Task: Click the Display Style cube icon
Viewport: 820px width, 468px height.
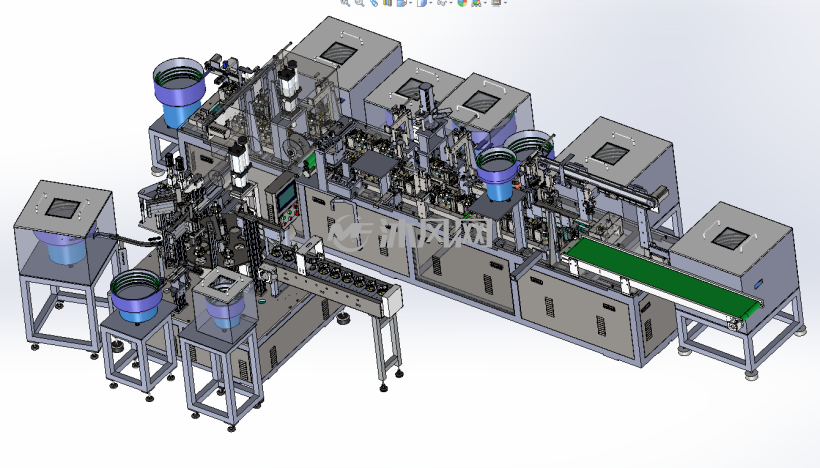Action: pyautogui.click(x=422, y=2)
